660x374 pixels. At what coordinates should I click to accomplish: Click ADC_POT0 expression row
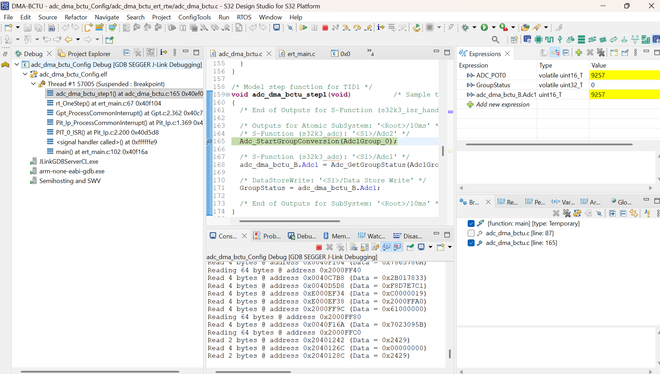pyautogui.click(x=558, y=75)
